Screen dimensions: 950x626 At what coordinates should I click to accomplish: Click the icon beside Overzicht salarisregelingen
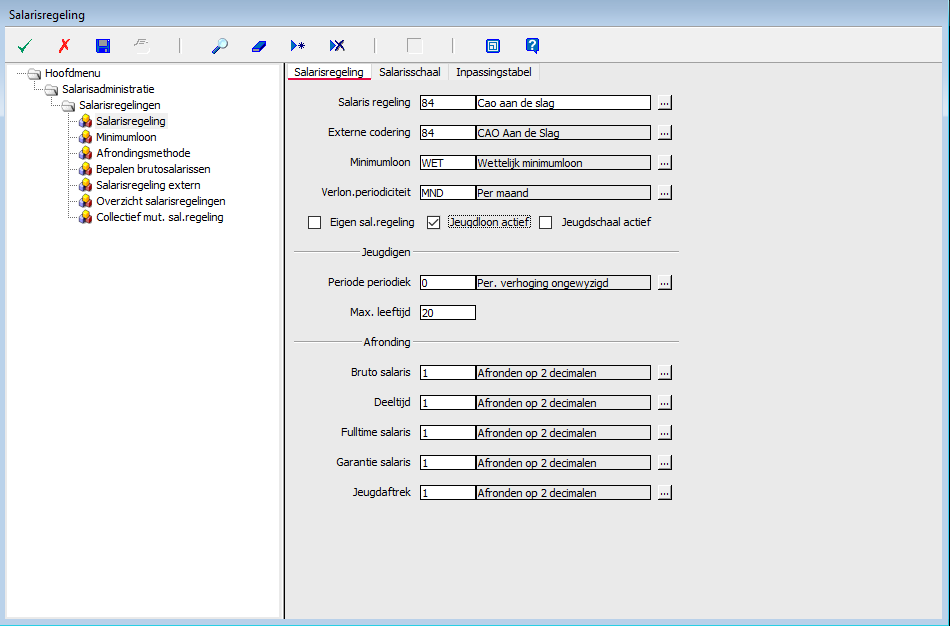85,201
